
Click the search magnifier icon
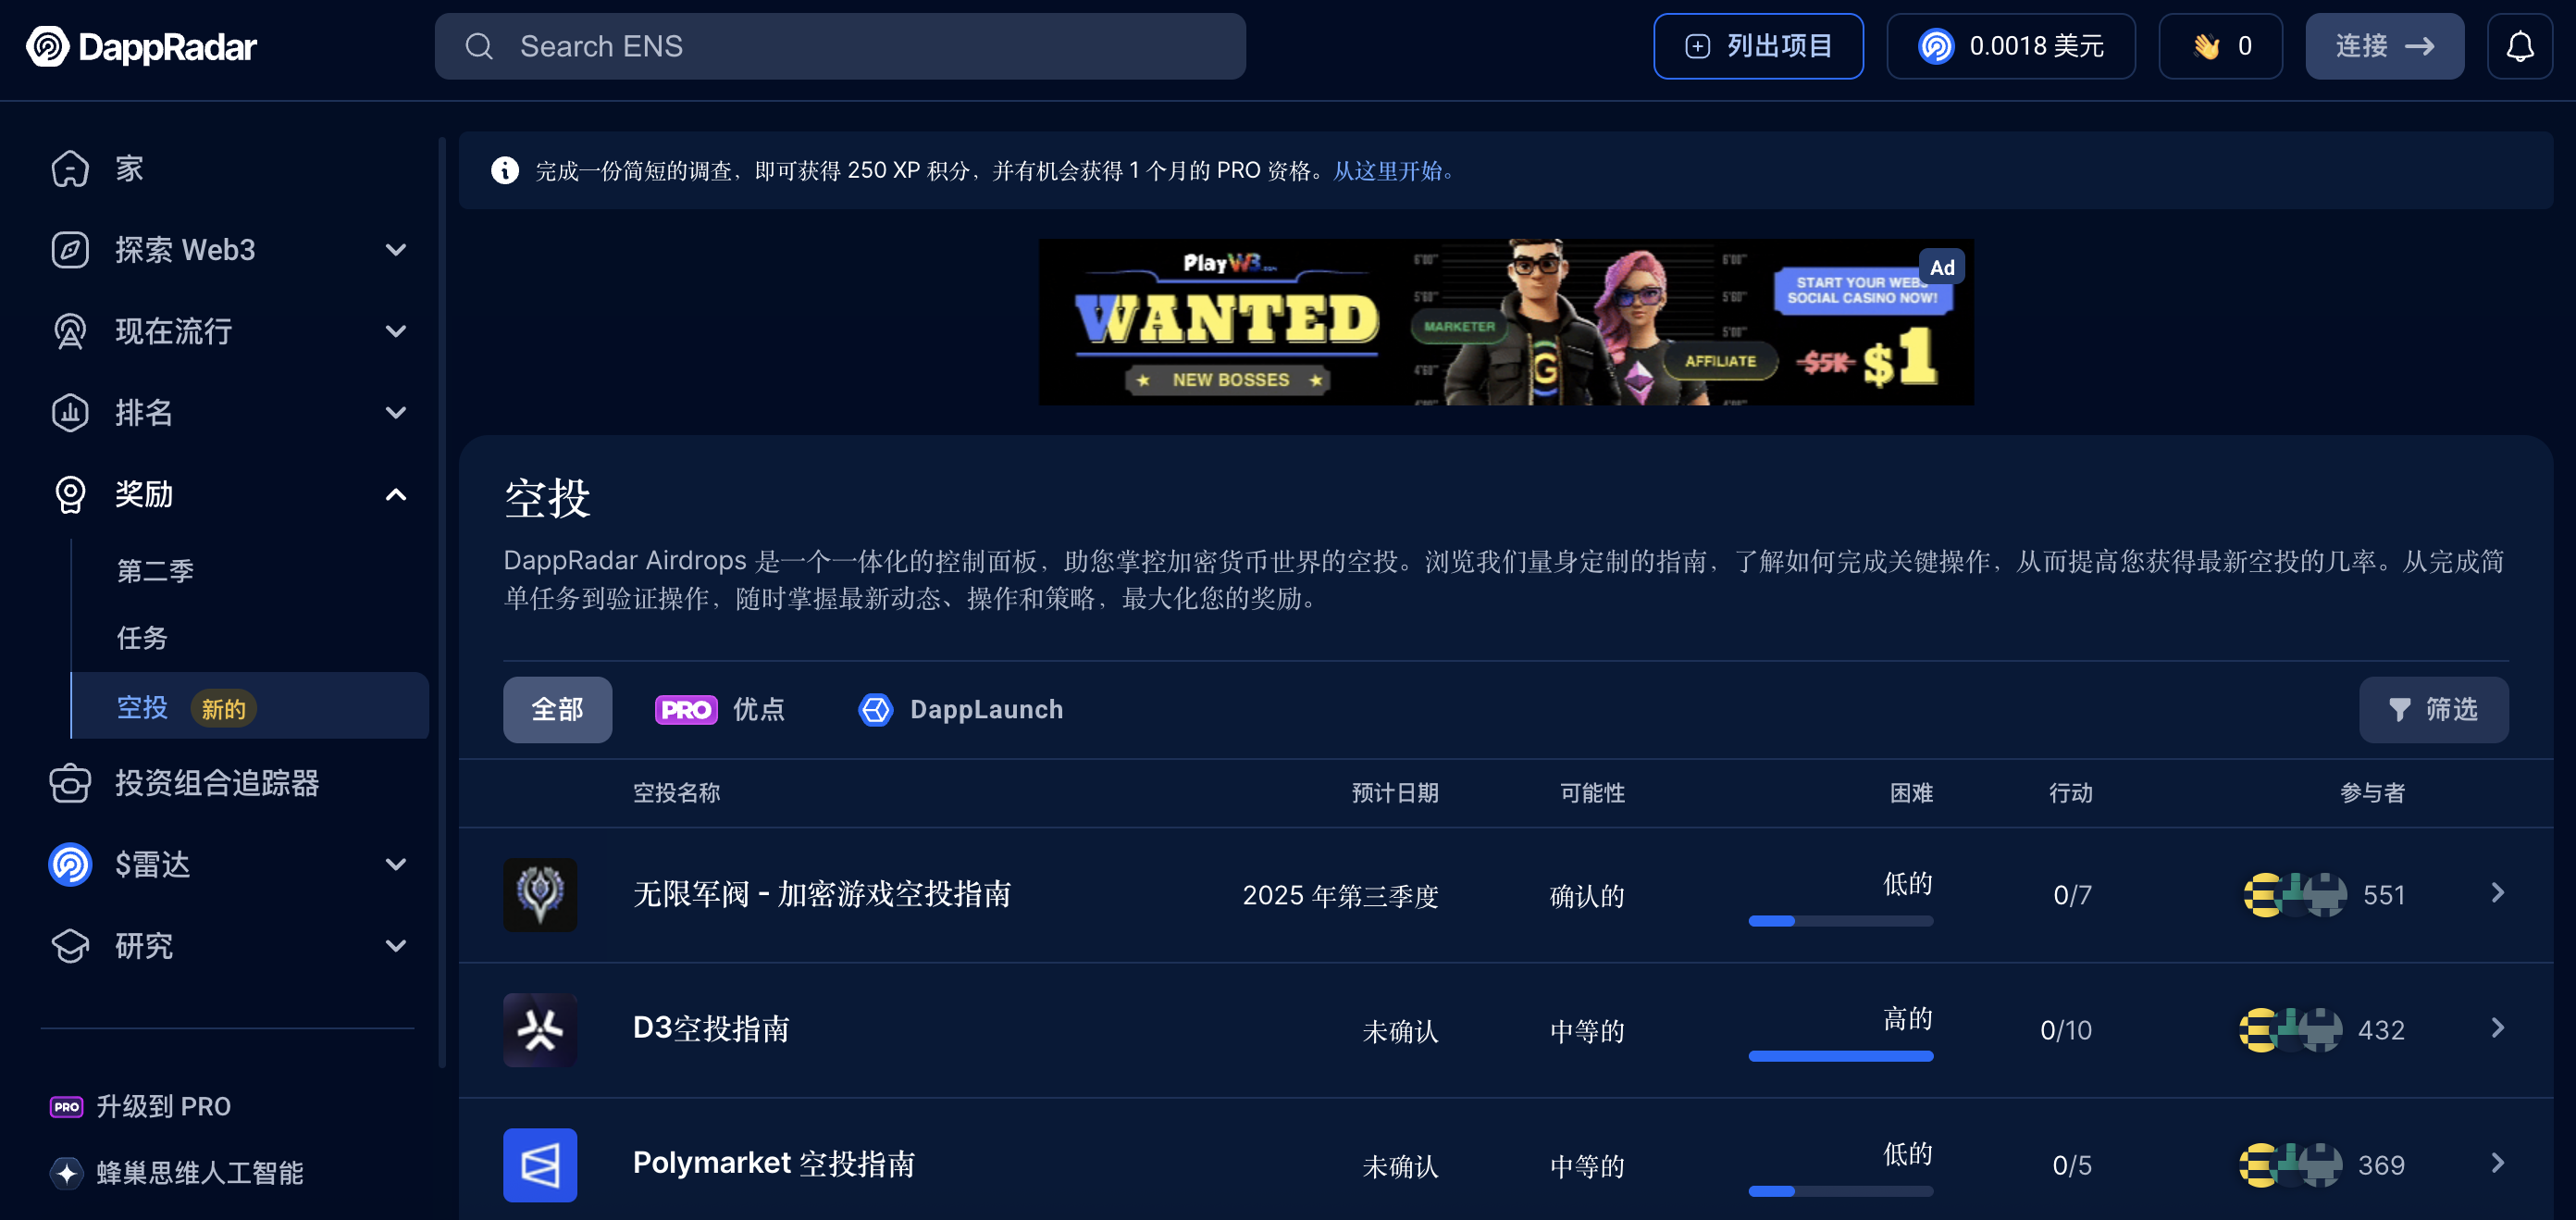click(479, 46)
